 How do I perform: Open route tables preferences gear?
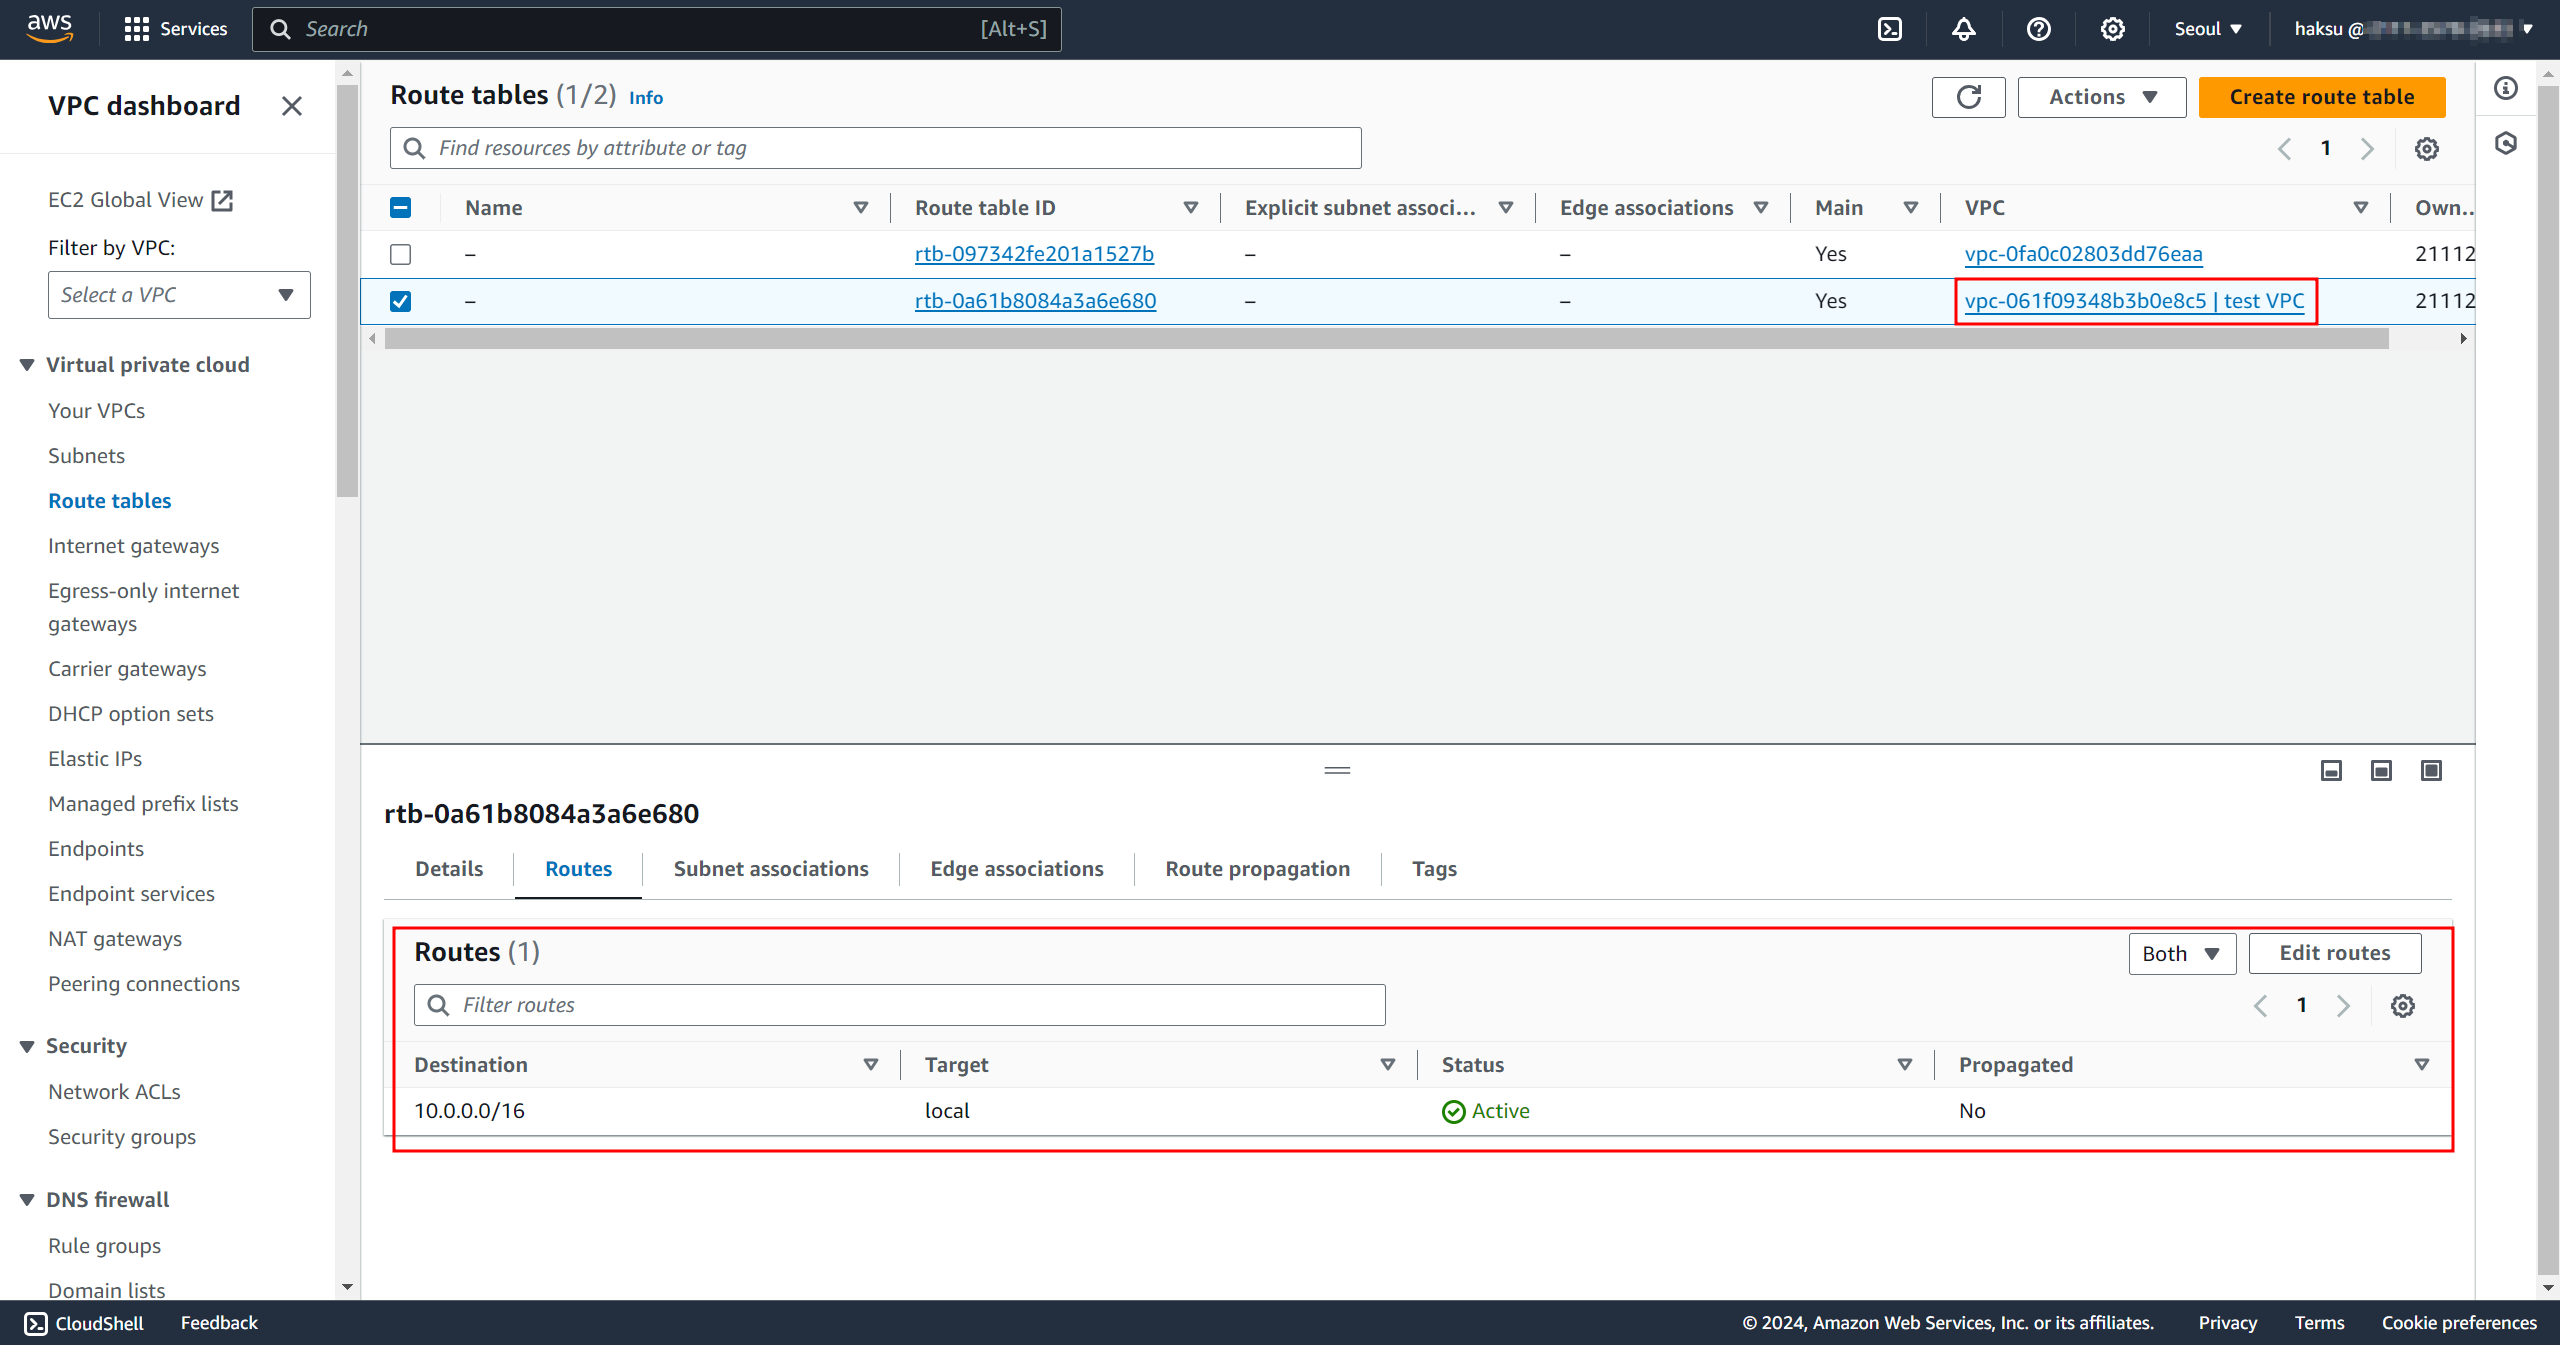(2427, 149)
